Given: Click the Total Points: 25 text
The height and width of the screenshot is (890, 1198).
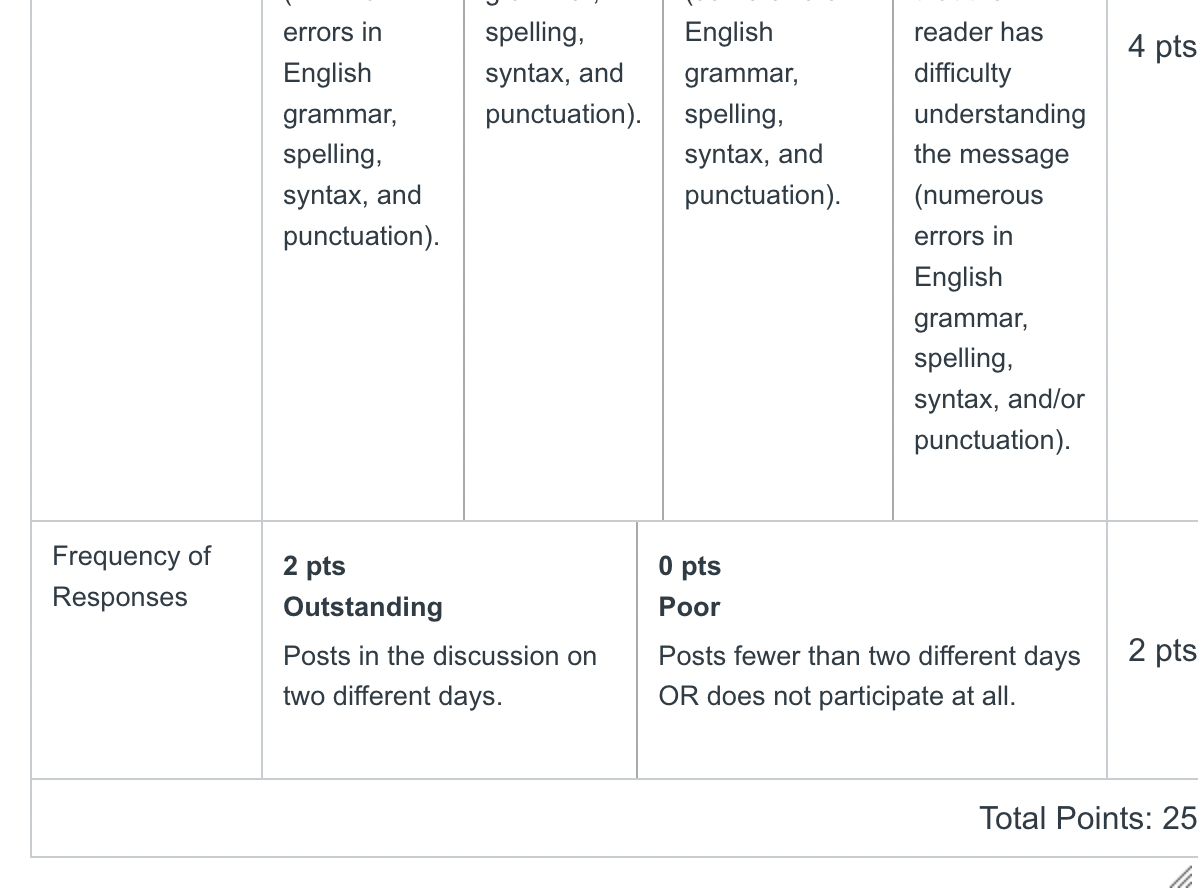Looking at the screenshot, I should click(x=1088, y=818).
